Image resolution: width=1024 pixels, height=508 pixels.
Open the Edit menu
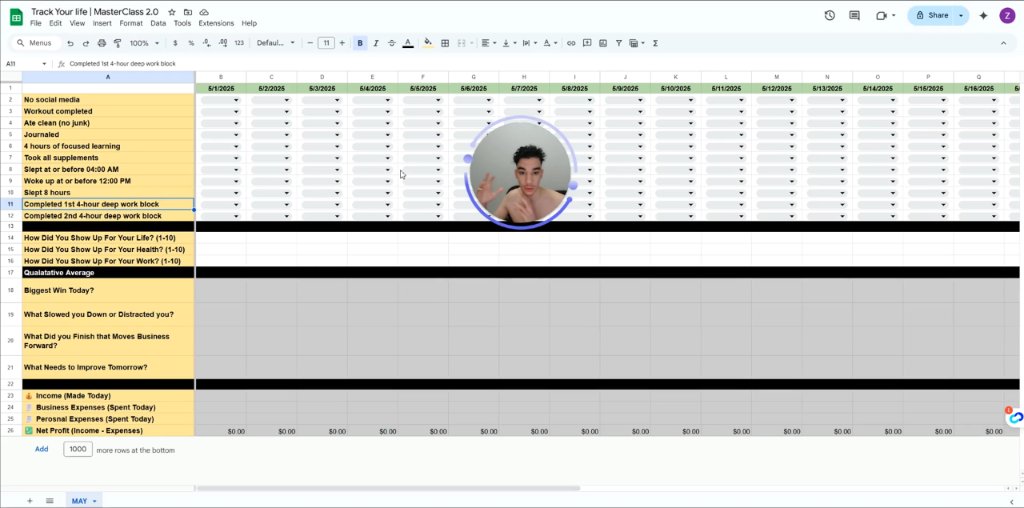(56, 23)
